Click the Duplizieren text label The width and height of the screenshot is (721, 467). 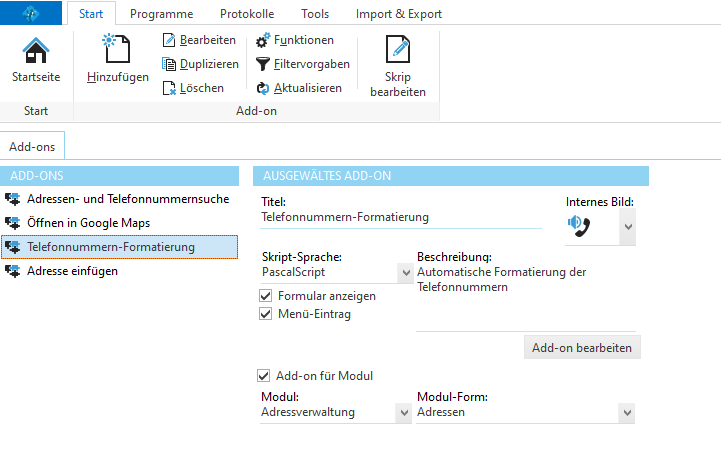click(209, 64)
